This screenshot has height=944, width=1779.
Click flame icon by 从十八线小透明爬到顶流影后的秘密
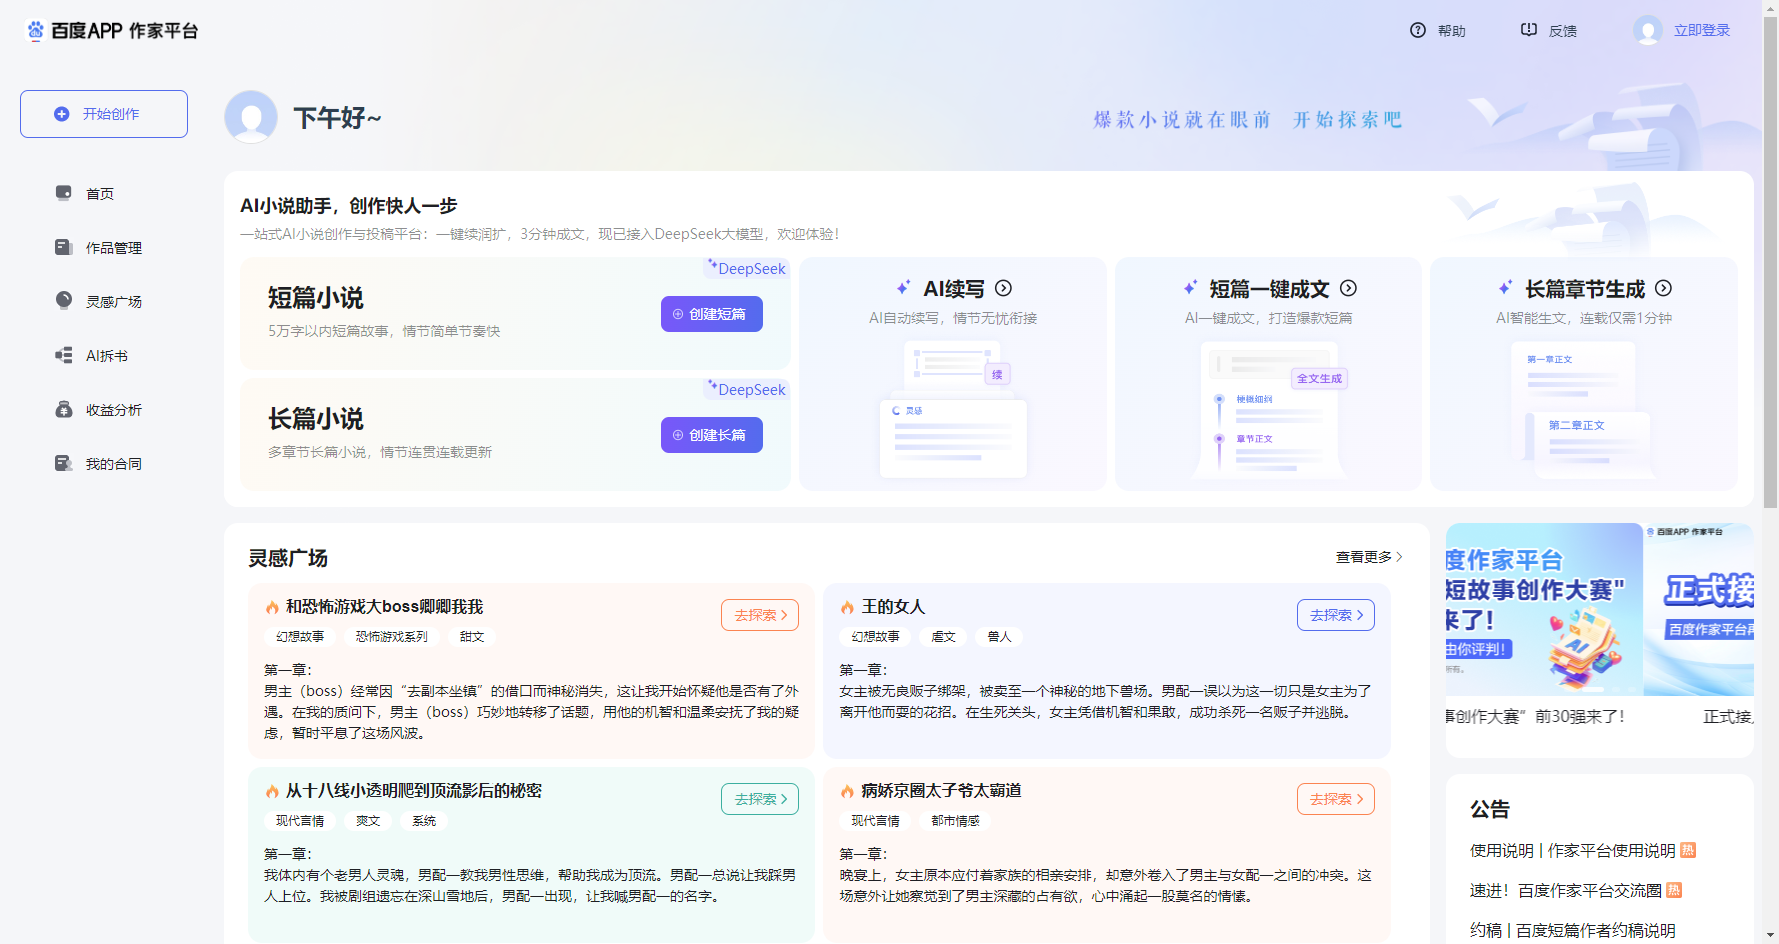pyautogui.click(x=272, y=791)
